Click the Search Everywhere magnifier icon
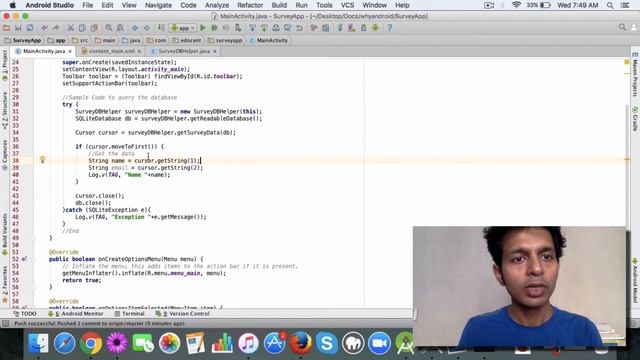The width and height of the screenshot is (640, 360). [622, 27]
